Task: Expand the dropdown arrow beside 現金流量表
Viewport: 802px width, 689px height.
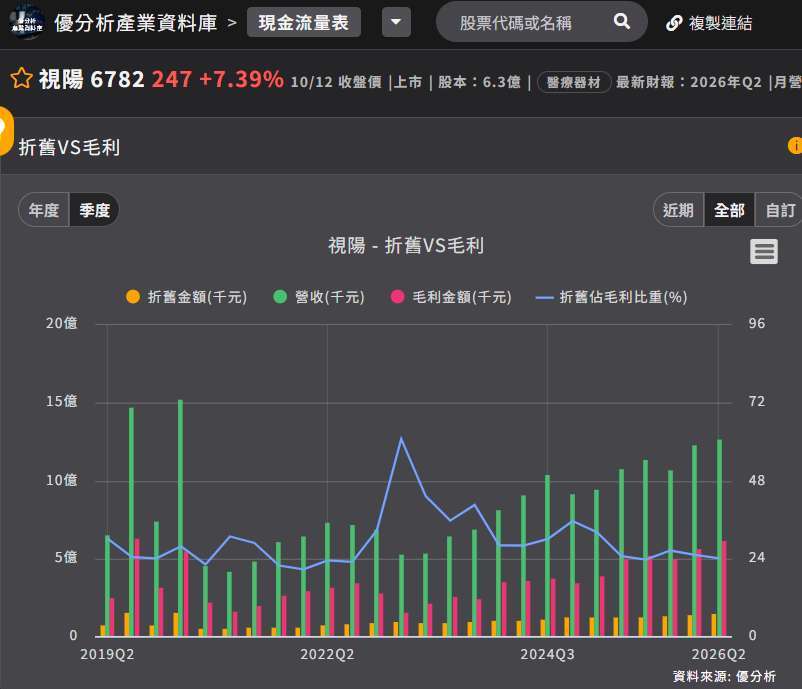Action: (396, 23)
